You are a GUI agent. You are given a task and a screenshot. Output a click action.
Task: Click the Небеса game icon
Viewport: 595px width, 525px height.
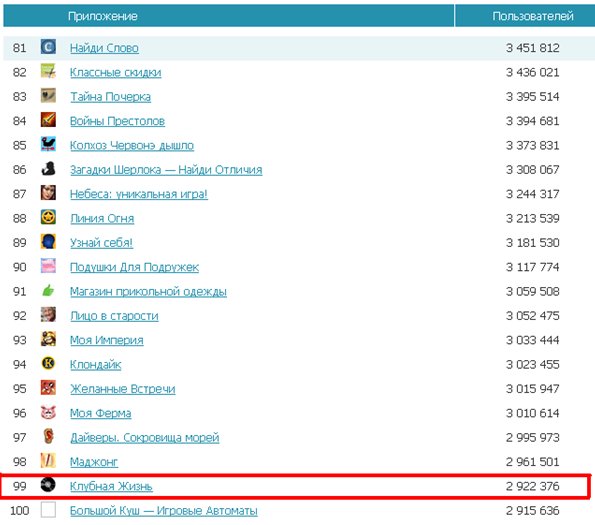click(x=48, y=193)
